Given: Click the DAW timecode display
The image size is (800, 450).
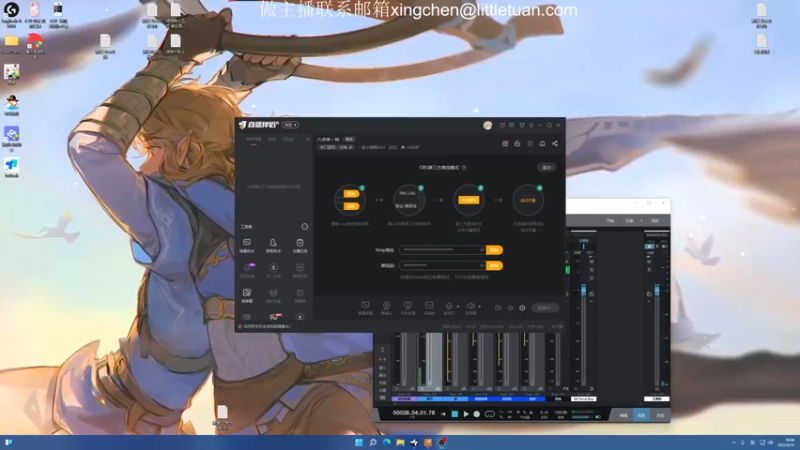Looking at the screenshot, I should [x=414, y=413].
